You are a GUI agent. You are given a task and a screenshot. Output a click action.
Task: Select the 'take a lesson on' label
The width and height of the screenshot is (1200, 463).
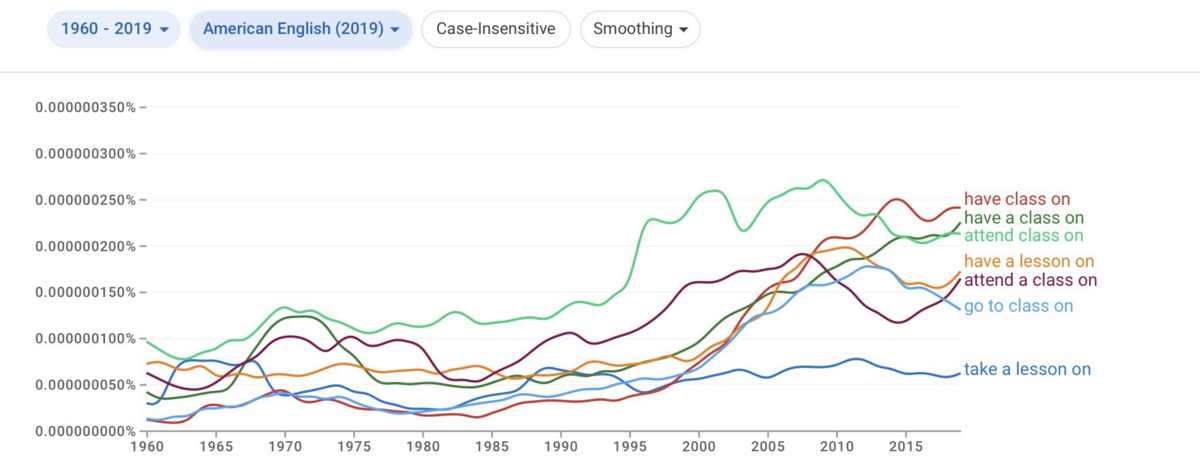click(1027, 370)
